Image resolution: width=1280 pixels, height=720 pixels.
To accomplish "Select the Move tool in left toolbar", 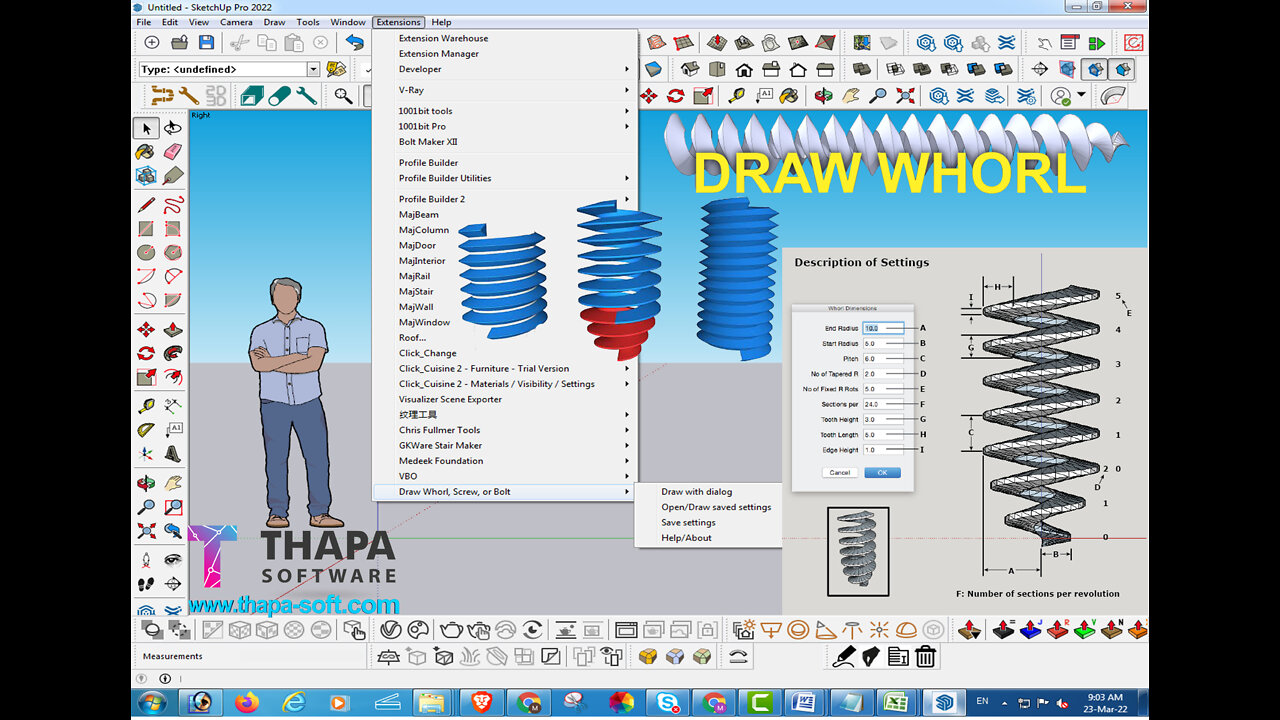I will (x=146, y=330).
